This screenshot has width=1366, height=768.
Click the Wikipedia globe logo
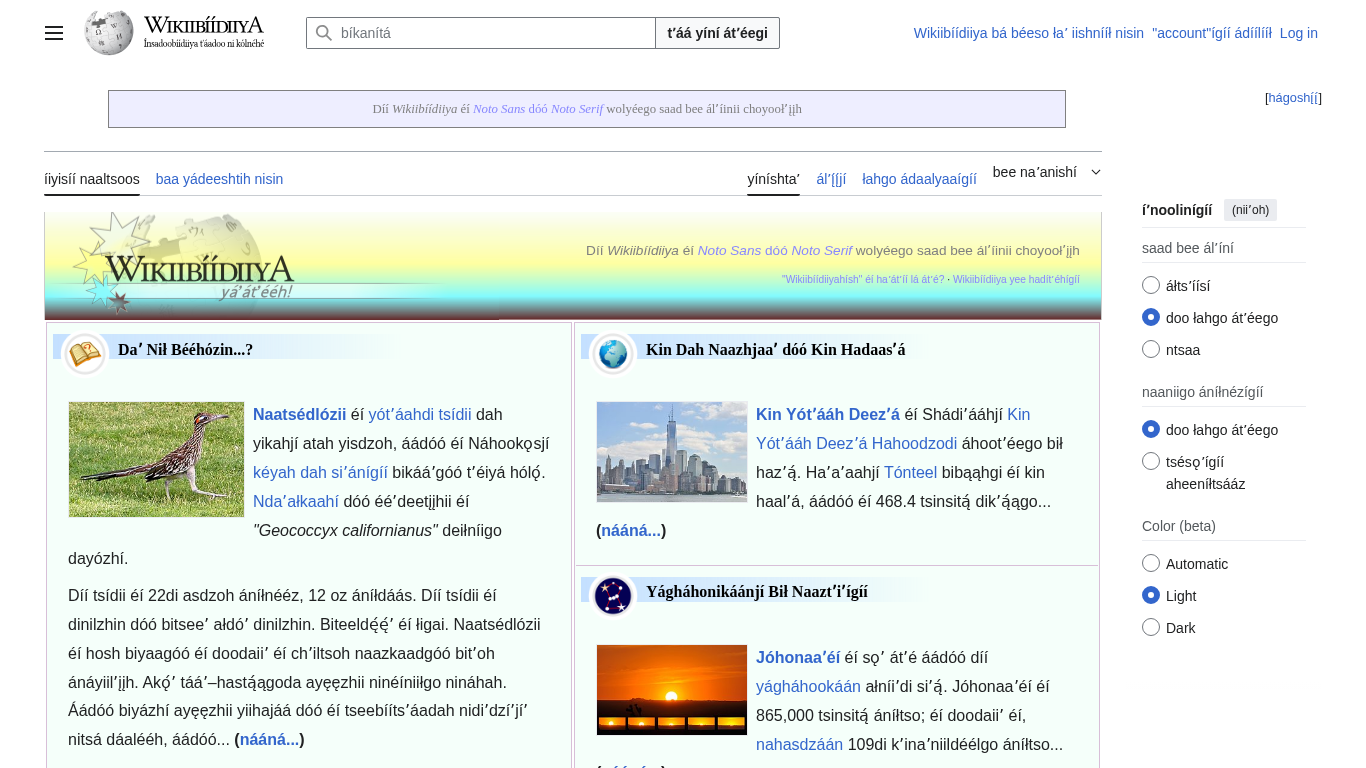pos(109,33)
